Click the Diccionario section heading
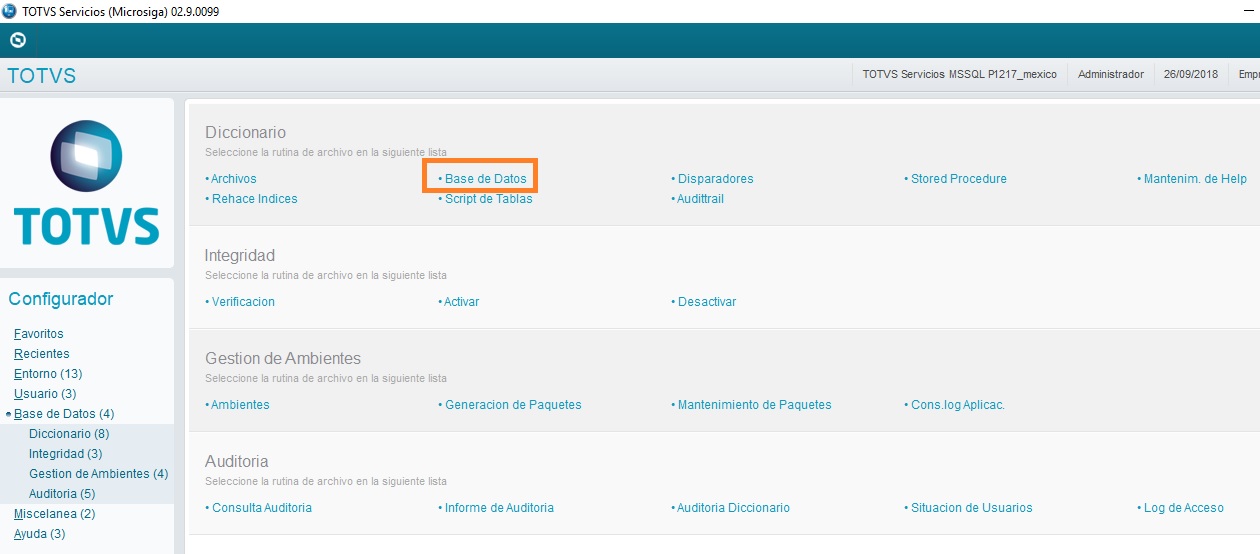This screenshot has height=554, width=1260. click(x=245, y=132)
